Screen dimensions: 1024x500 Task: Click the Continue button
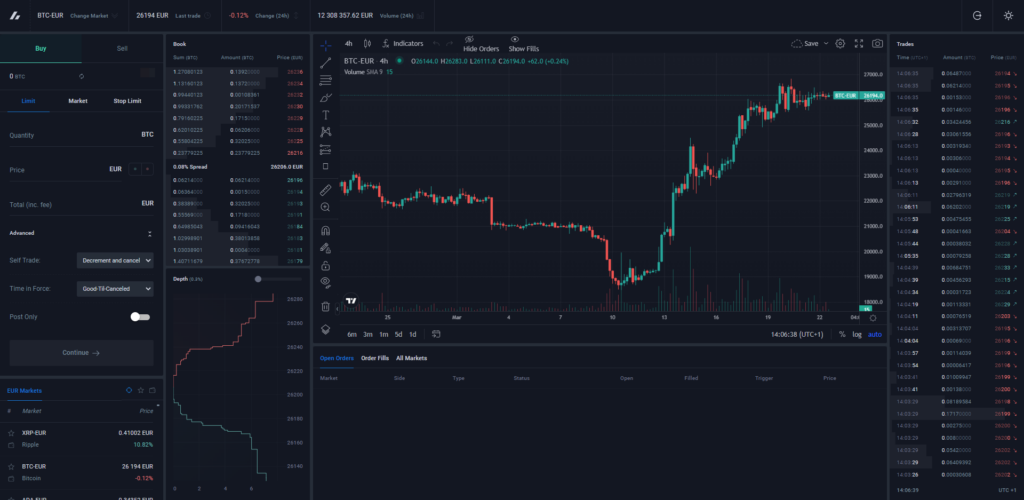(82, 352)
